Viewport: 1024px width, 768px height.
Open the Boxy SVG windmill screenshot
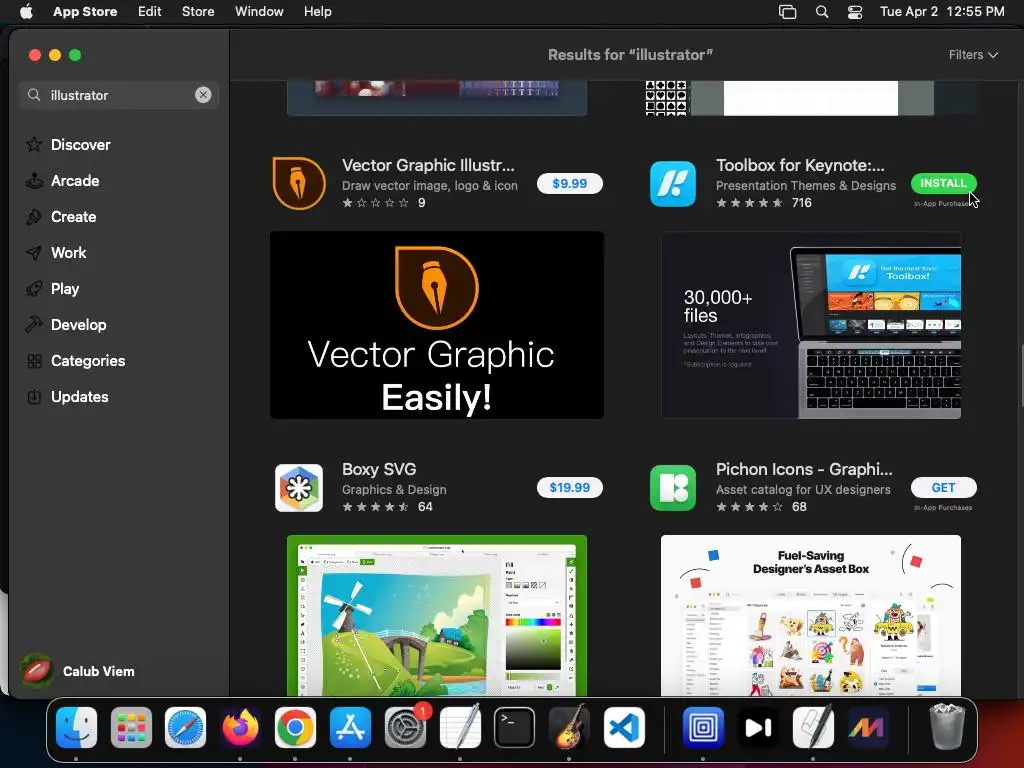(437, 615)
